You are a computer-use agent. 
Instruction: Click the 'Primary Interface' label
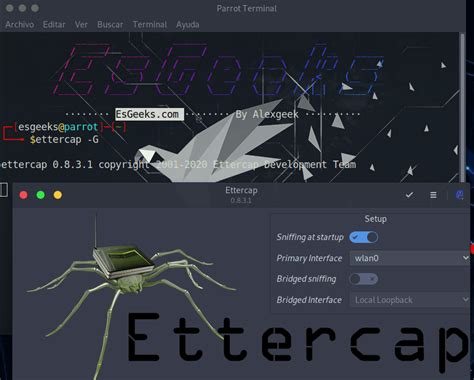(309, 258)
